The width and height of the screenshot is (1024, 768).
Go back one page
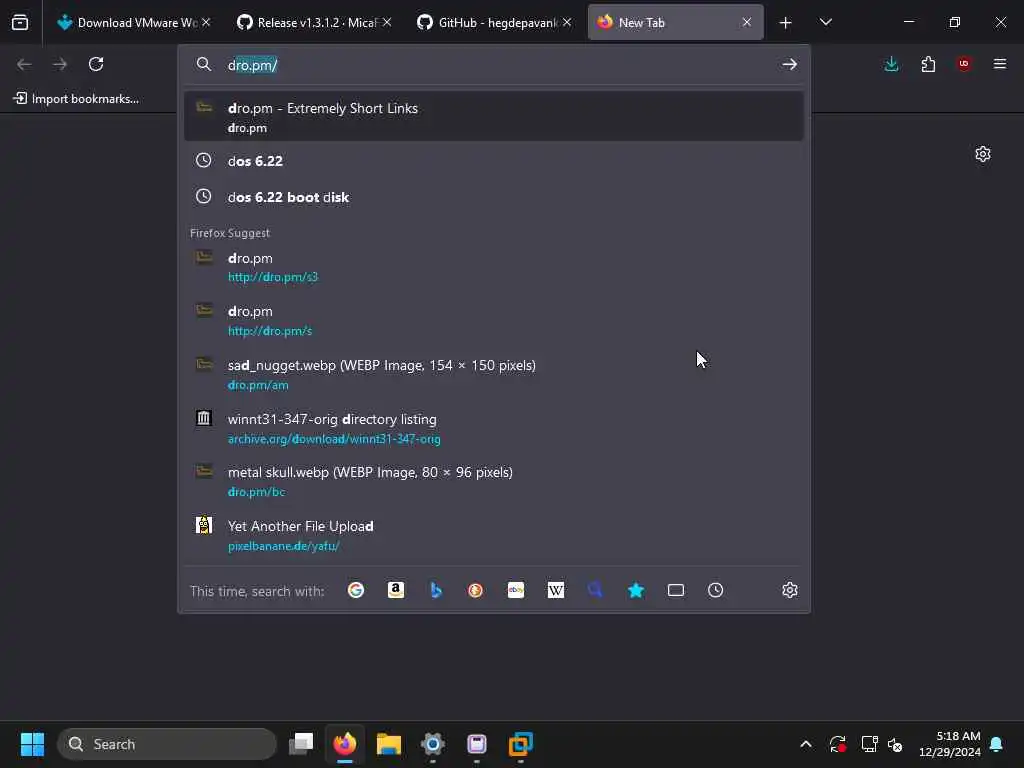[24, 64]
